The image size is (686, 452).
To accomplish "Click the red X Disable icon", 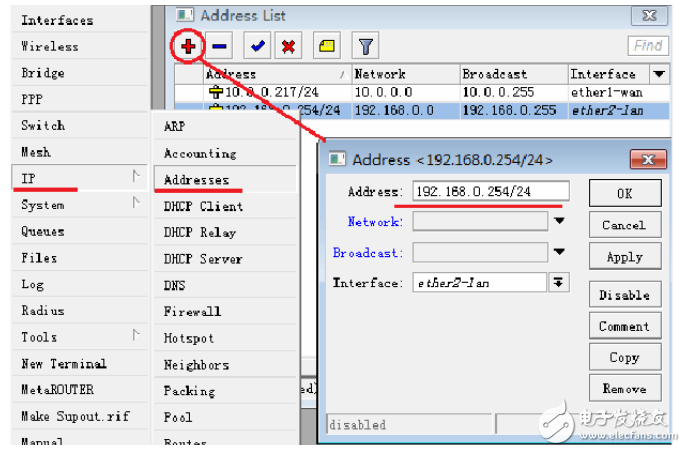I will [289, 47].
